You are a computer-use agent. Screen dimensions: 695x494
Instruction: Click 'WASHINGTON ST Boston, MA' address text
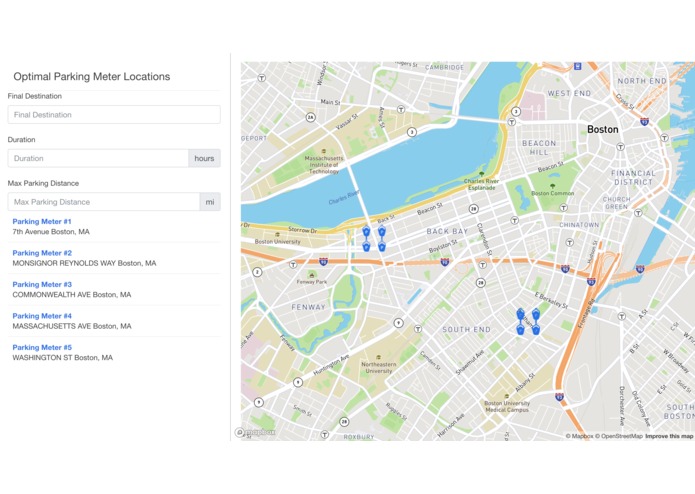click(62, 358)
